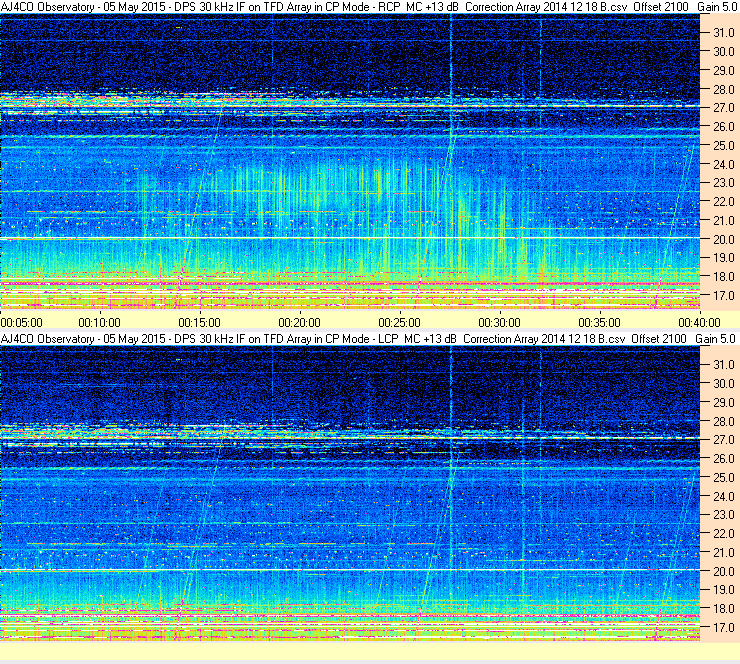Click the 22.0 frequency label on RCP chart

724,202
